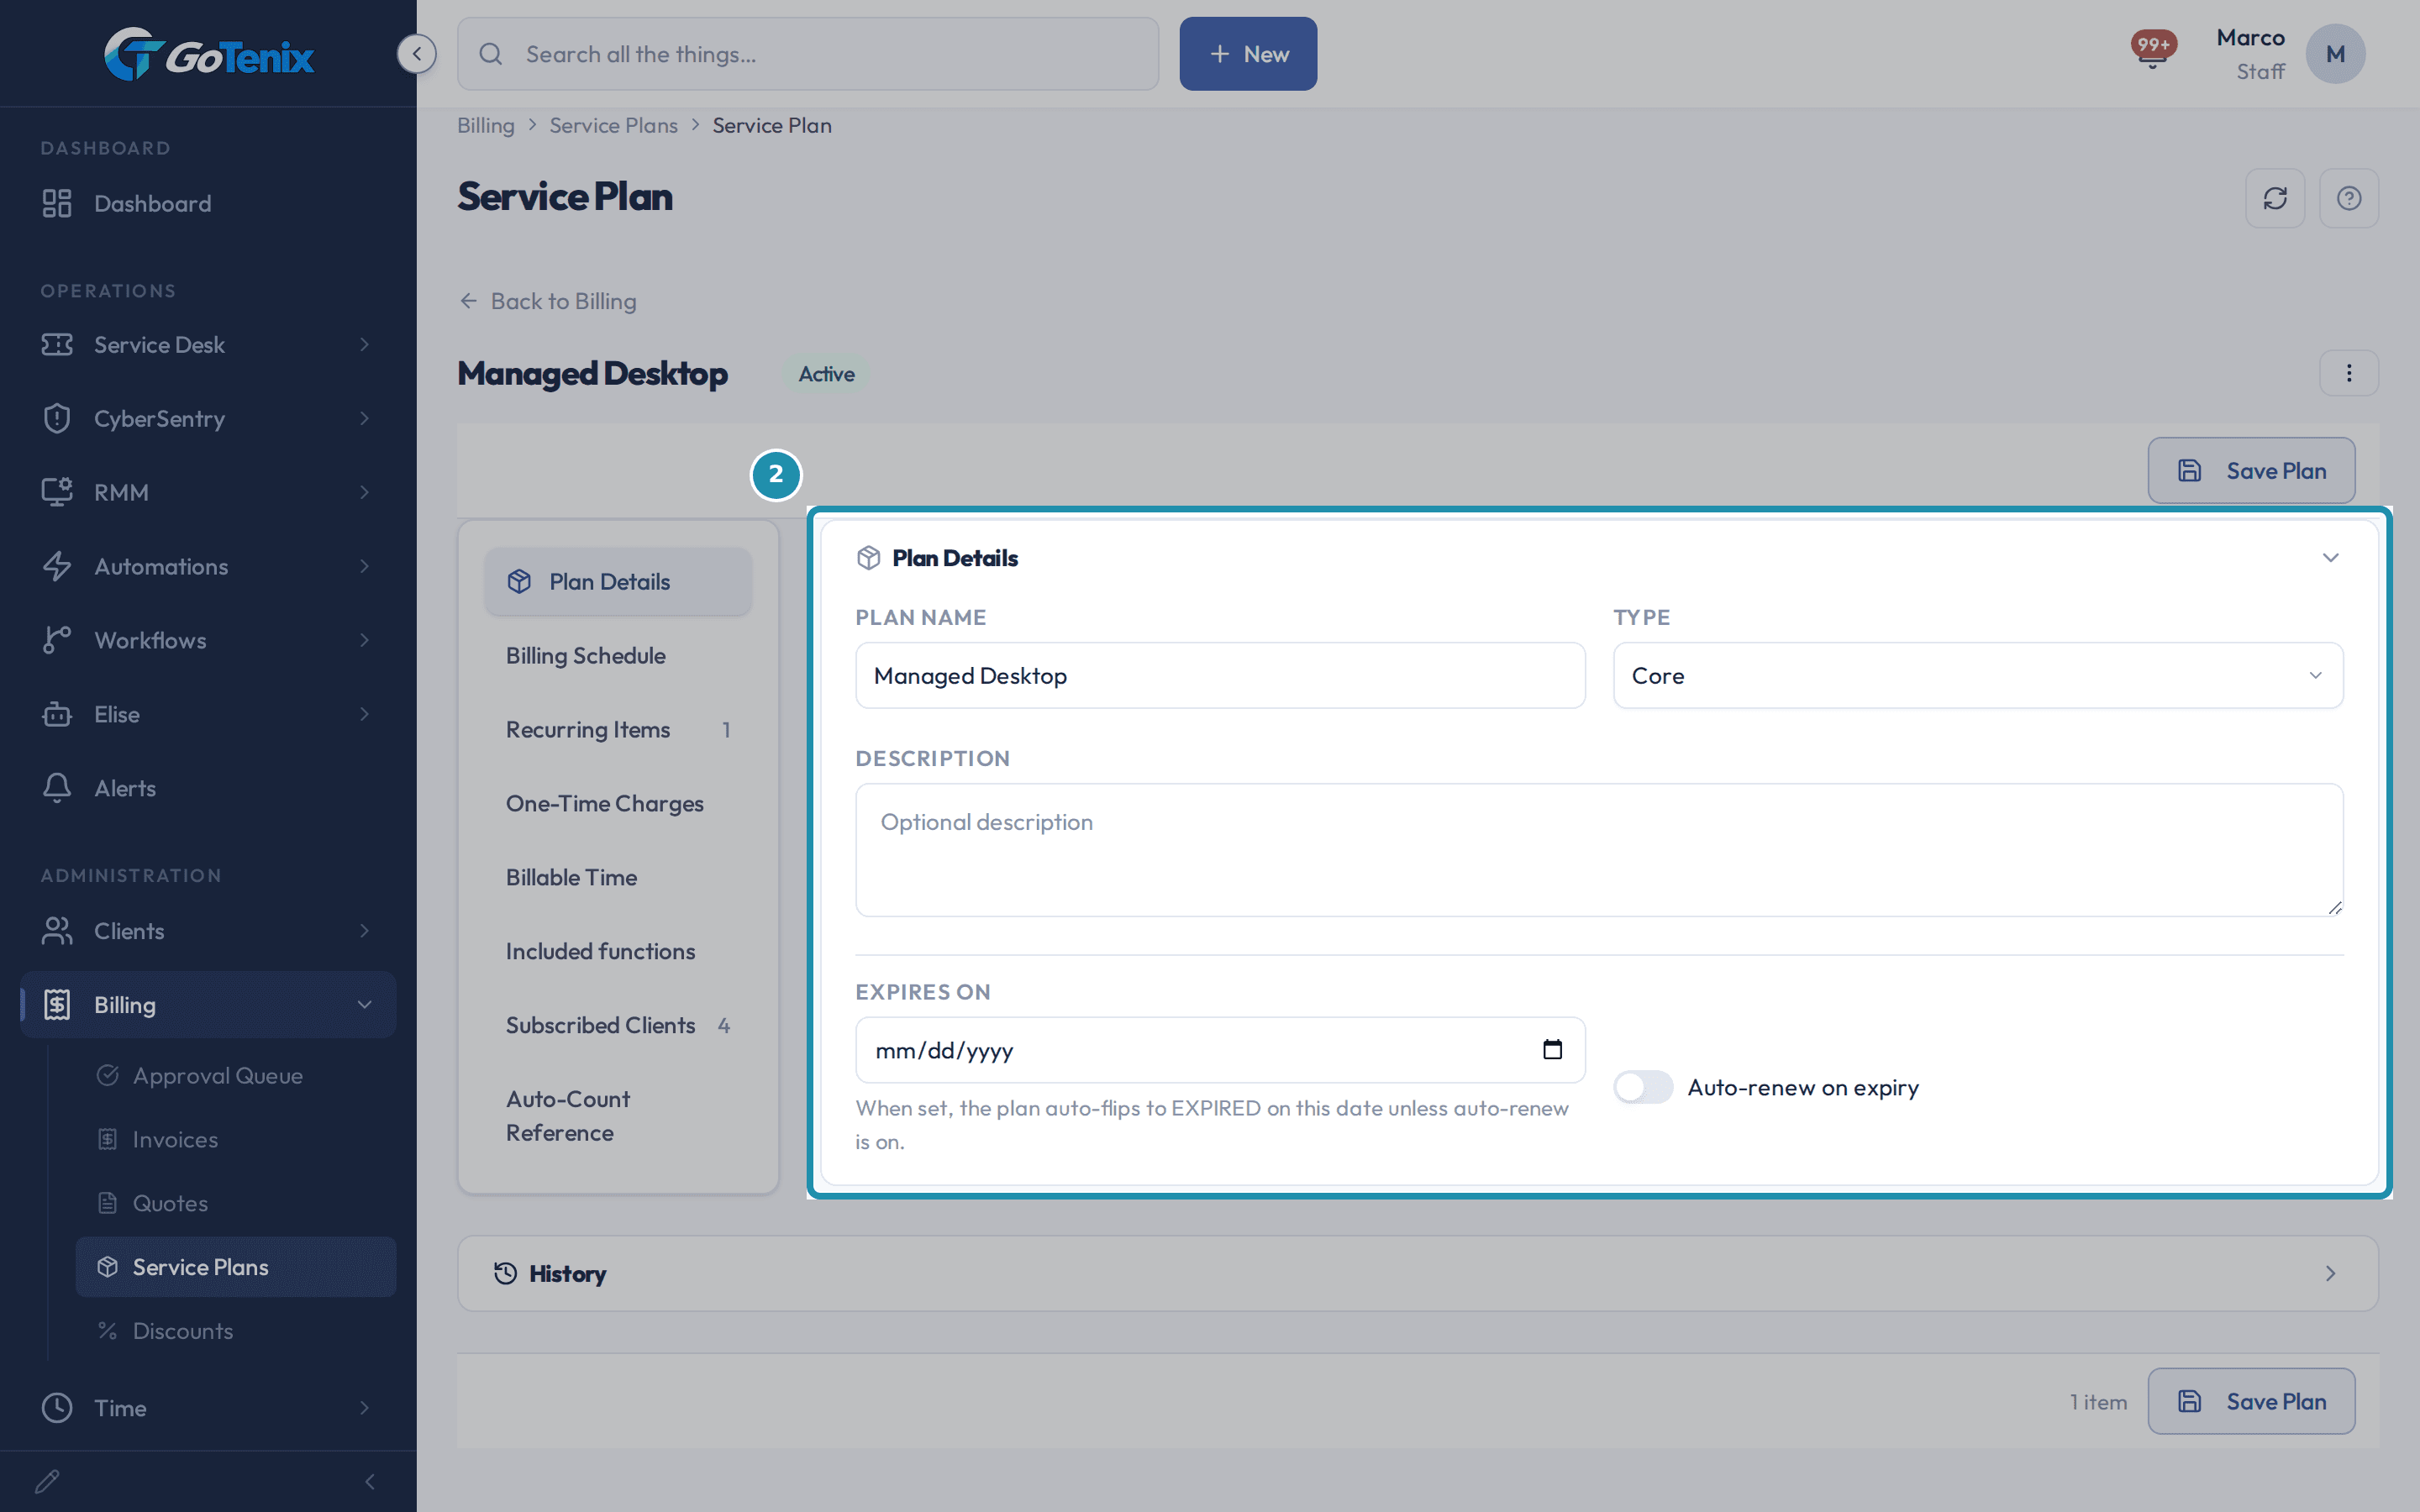Click the + New button
Screen dimensions: 2420x1512
point(1248,54)
